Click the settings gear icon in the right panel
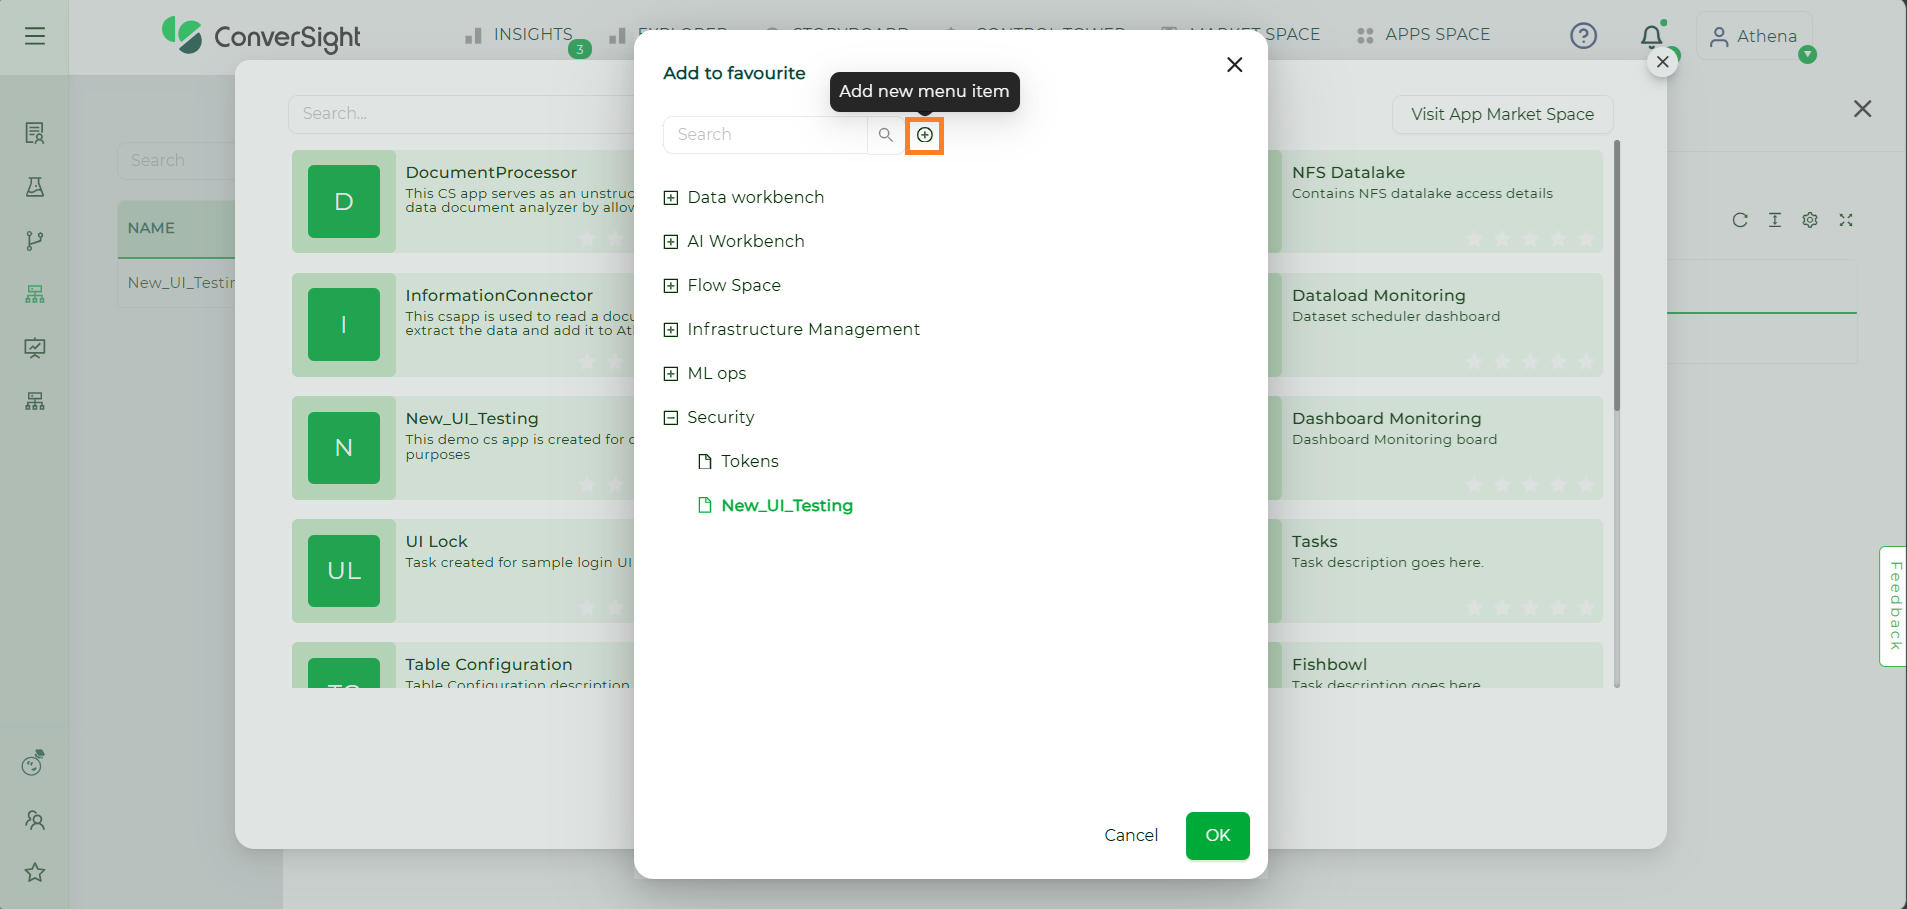Viewport: 1907px width, 909px height. pos(1810,220)
